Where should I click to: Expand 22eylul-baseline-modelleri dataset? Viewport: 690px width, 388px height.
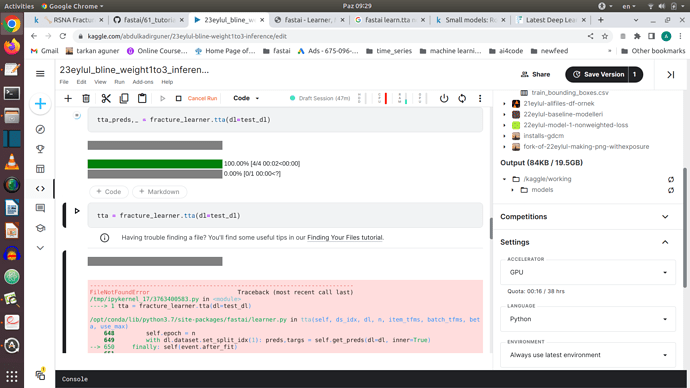click(x=505, y=114)
